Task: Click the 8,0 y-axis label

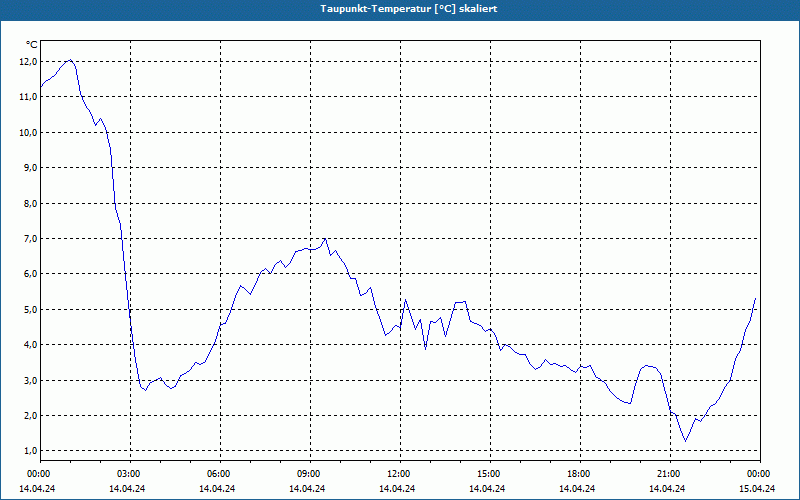Action: pyautogui.click(x=31, y=204)
